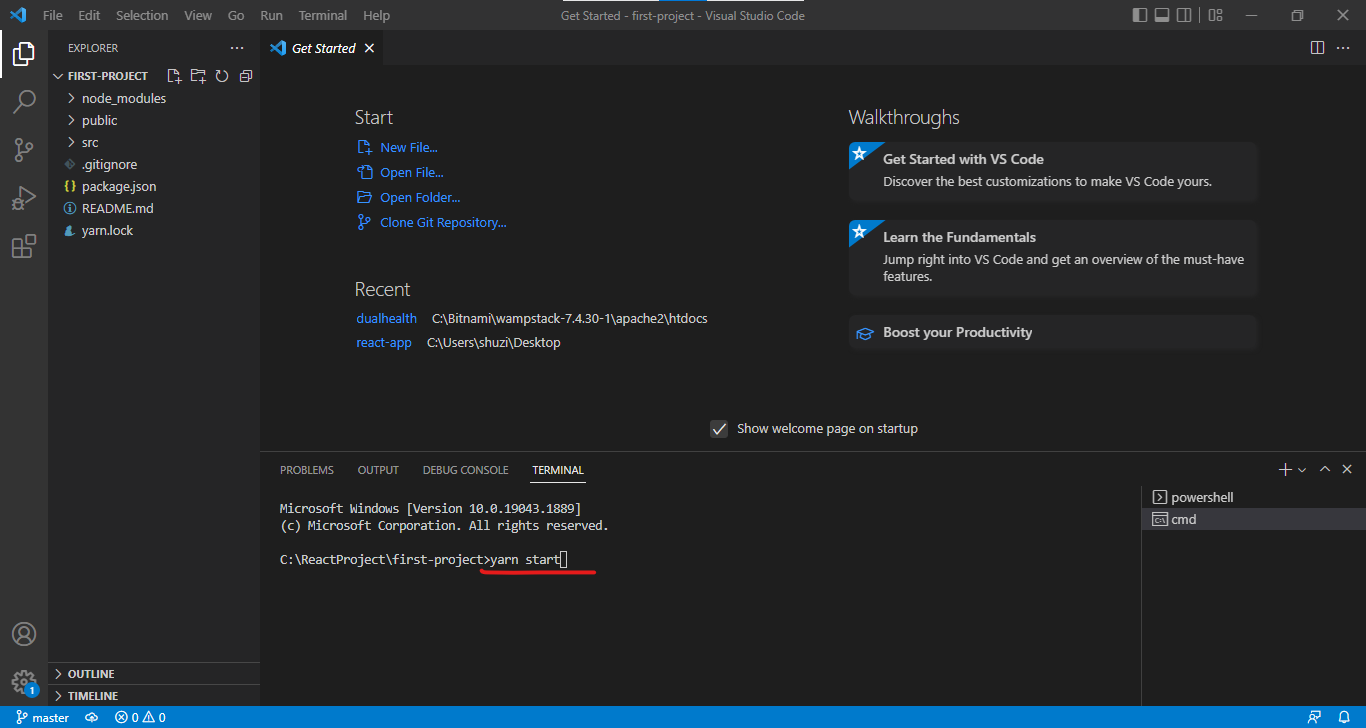
Task: Open the View menu
Action: [198, 15]
